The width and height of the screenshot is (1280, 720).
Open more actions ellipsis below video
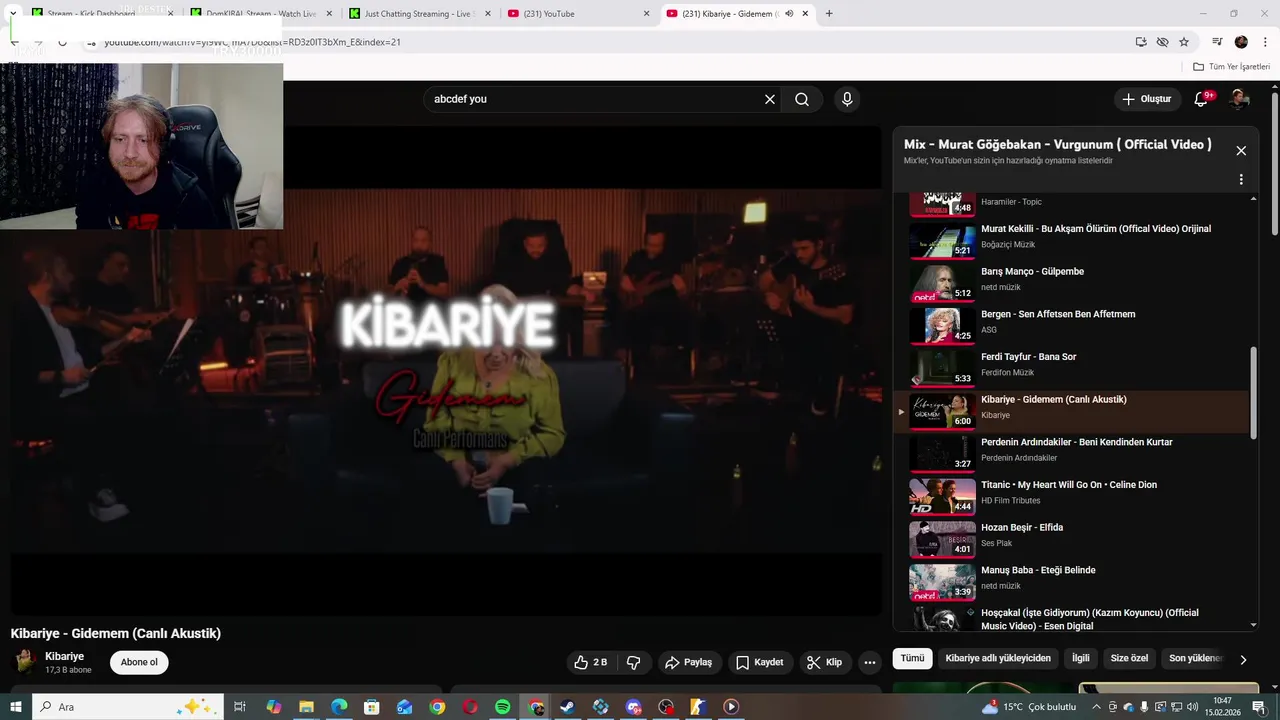click(870, 662)
